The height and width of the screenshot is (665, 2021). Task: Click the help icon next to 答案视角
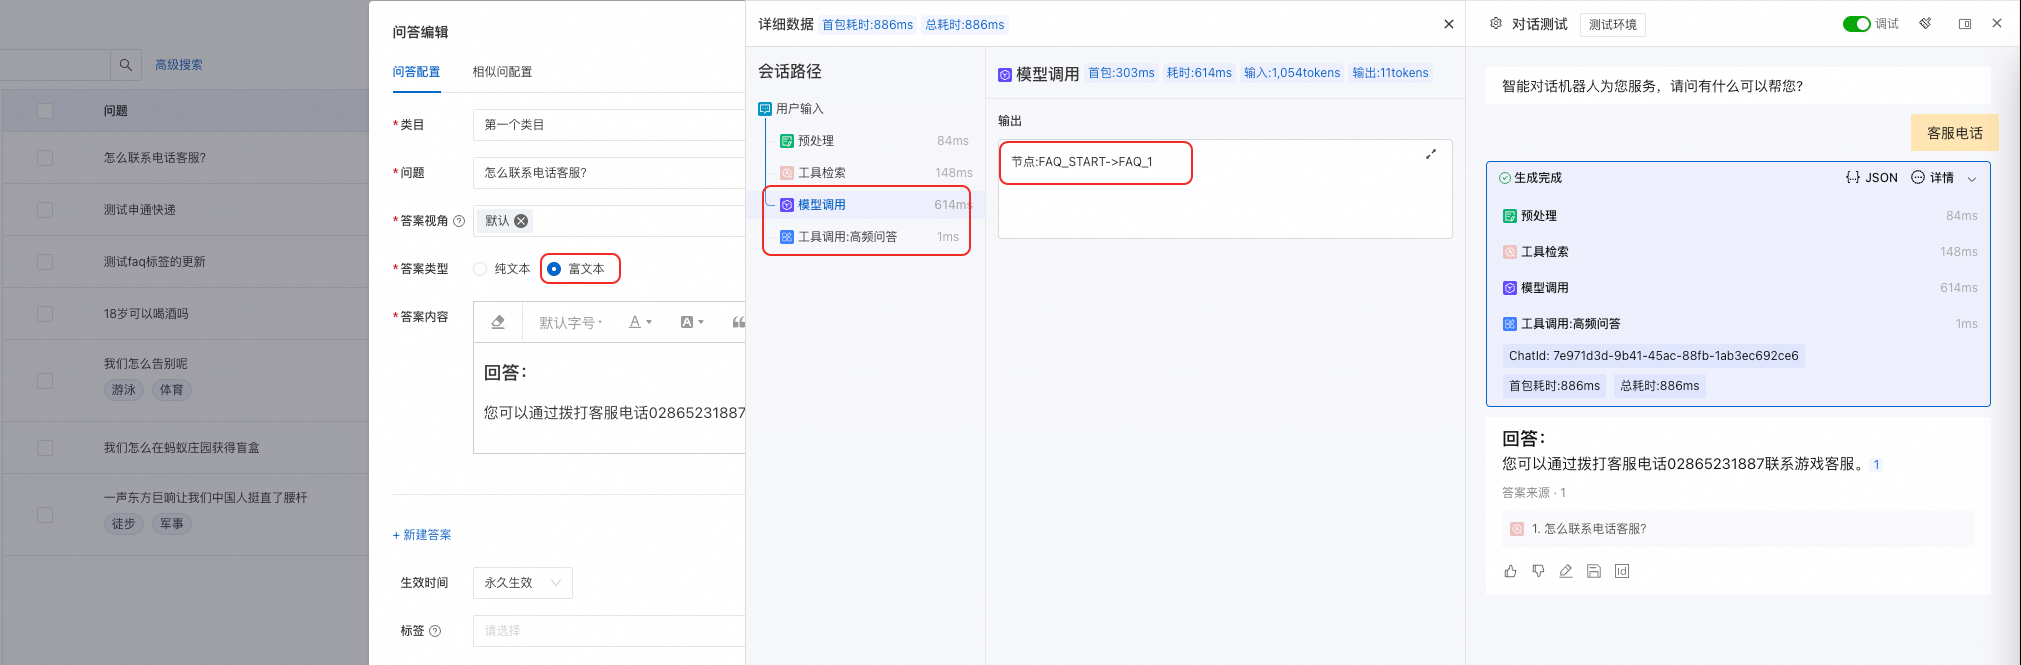tap(459, 221)
